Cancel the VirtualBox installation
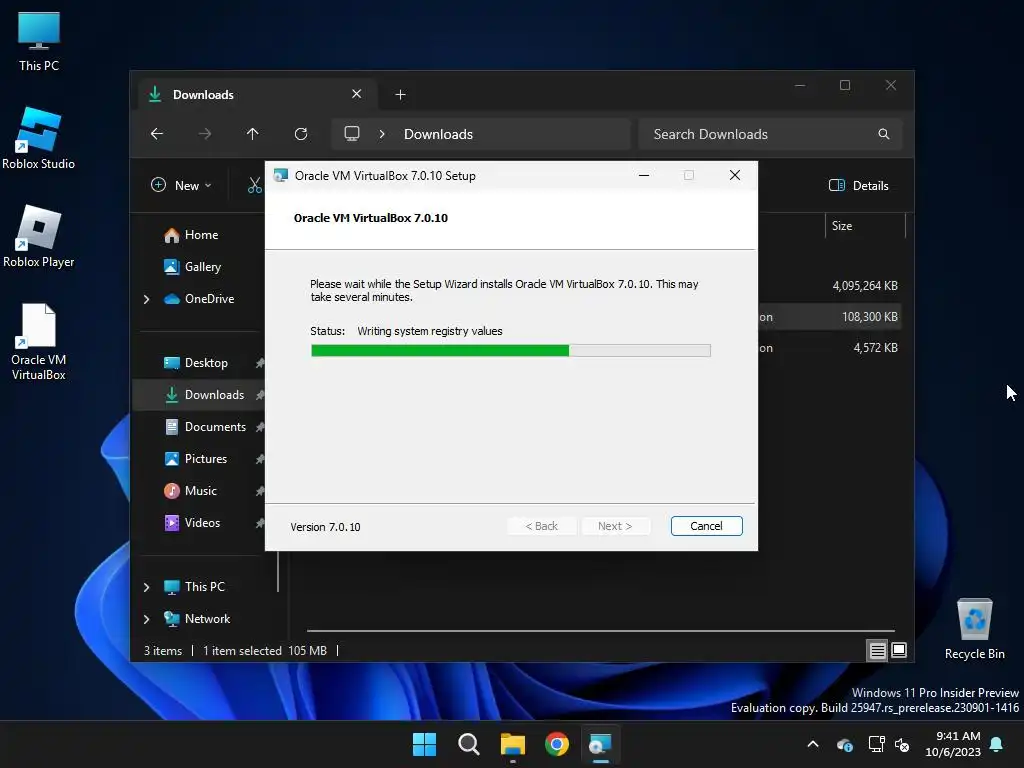 pyautogui.click(x=706, y=526)
